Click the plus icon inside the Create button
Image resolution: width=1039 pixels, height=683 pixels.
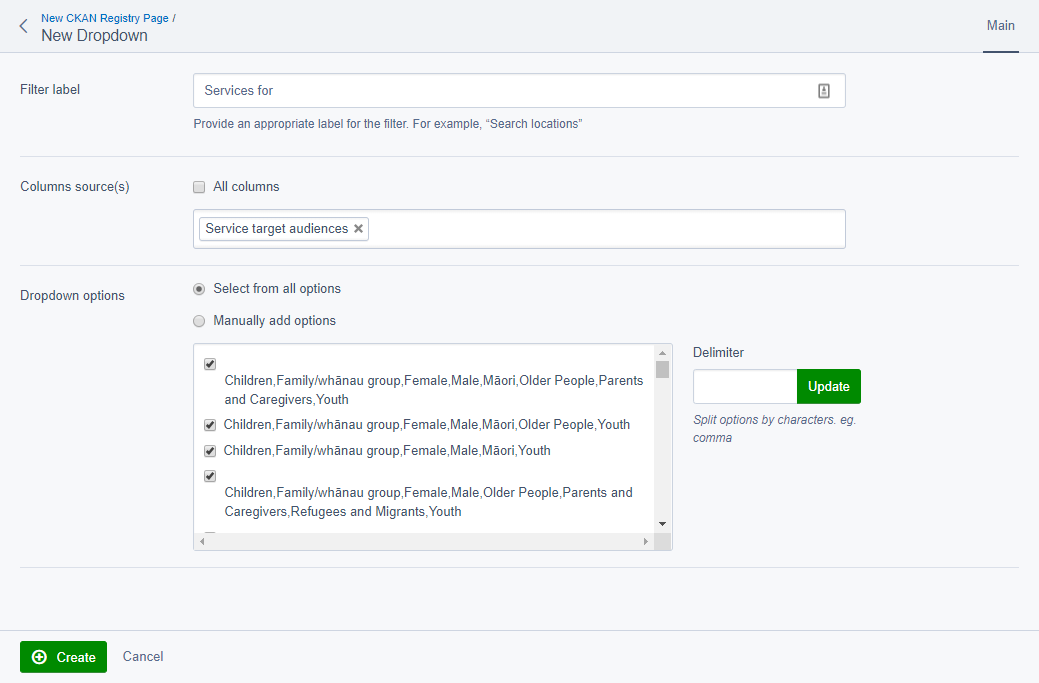click(x=37, y=657)
